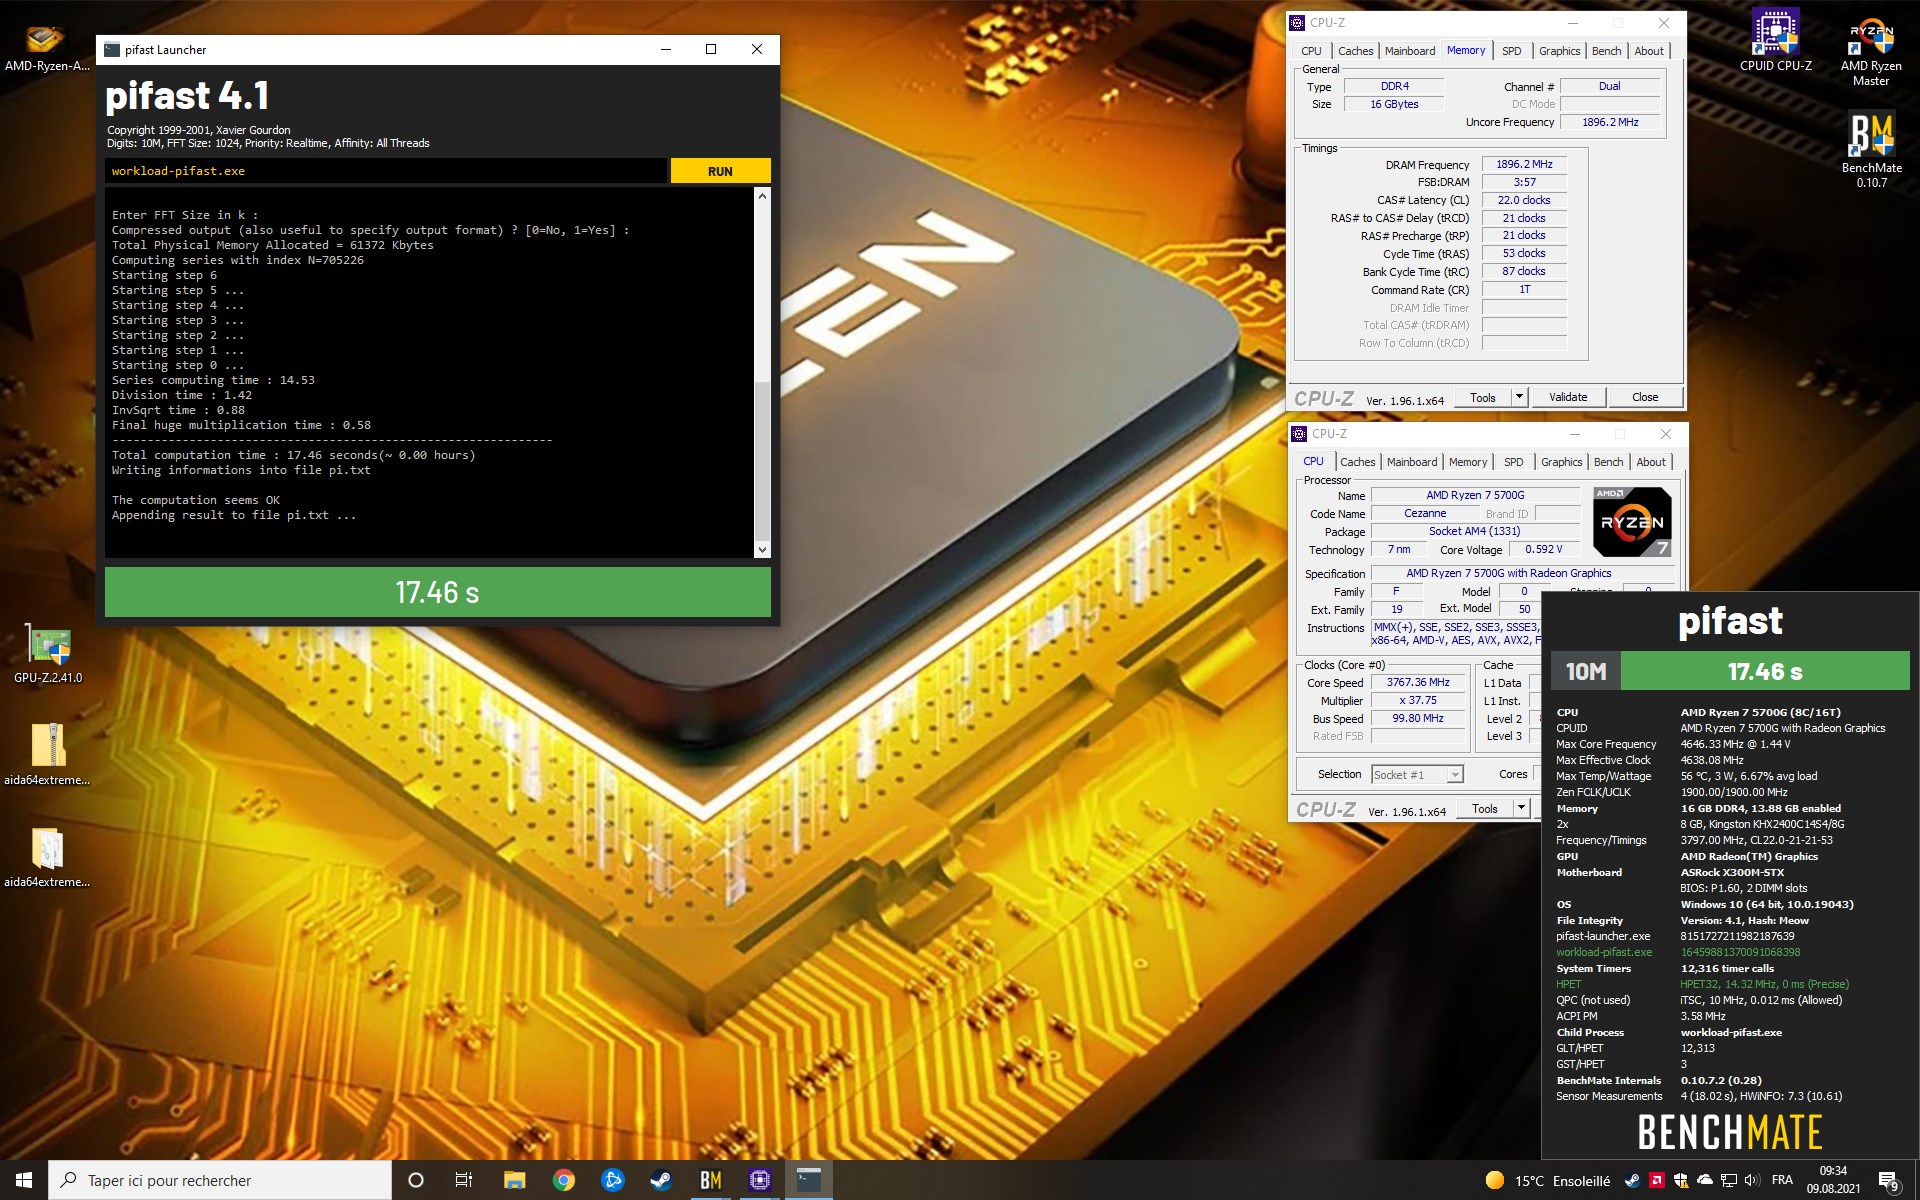Click the taskbar search box
Image resolution: width=1920 pixels, height=1200 pixels.
220,1180
